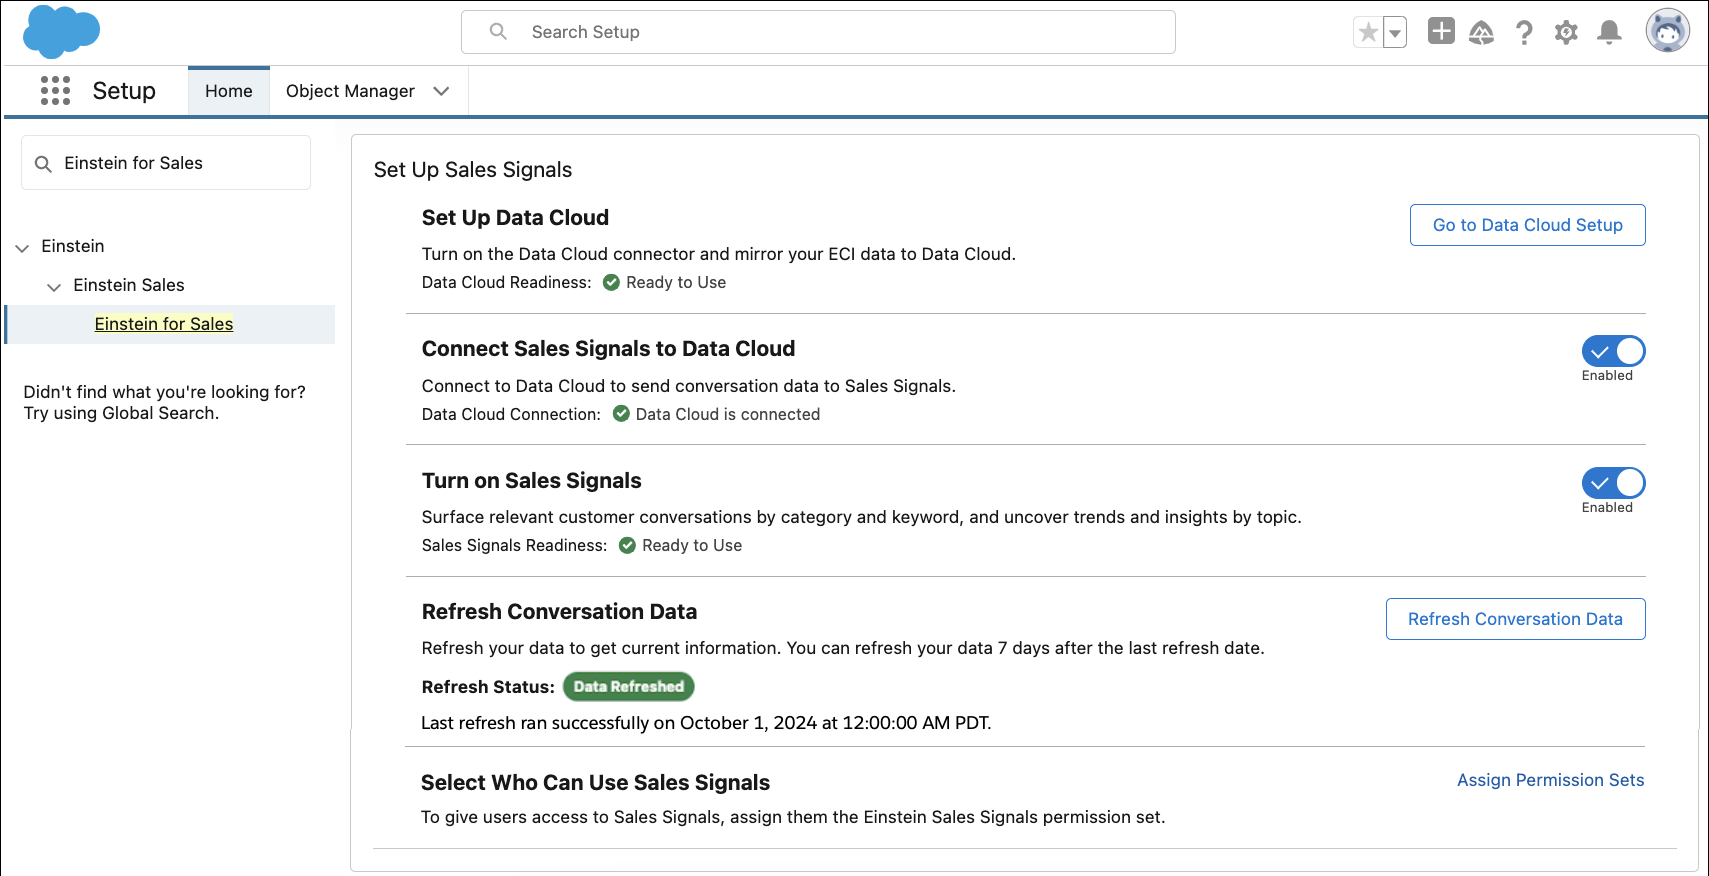Click the Quick Find box with Einstein for Sales
Viewport: 1709px width, 876px height.
pyautogui.click(x=166, y=163)
